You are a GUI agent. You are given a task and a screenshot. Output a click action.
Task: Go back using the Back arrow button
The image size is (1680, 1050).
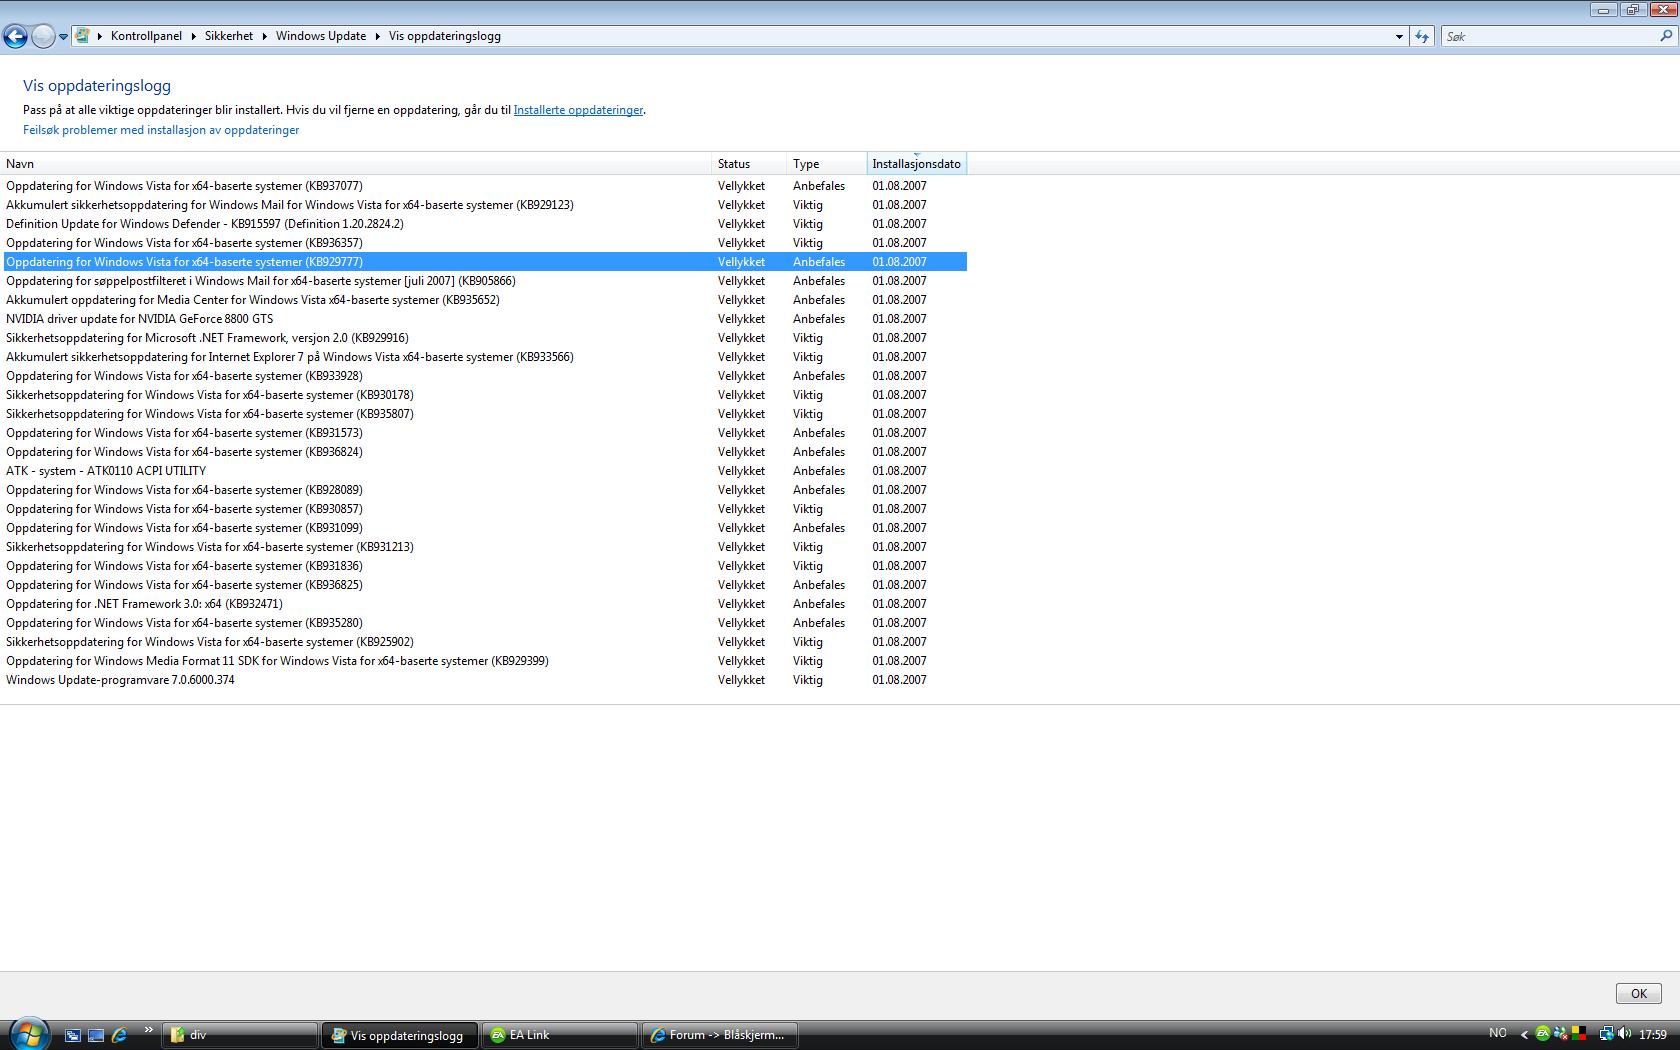[x=15, y=37]
